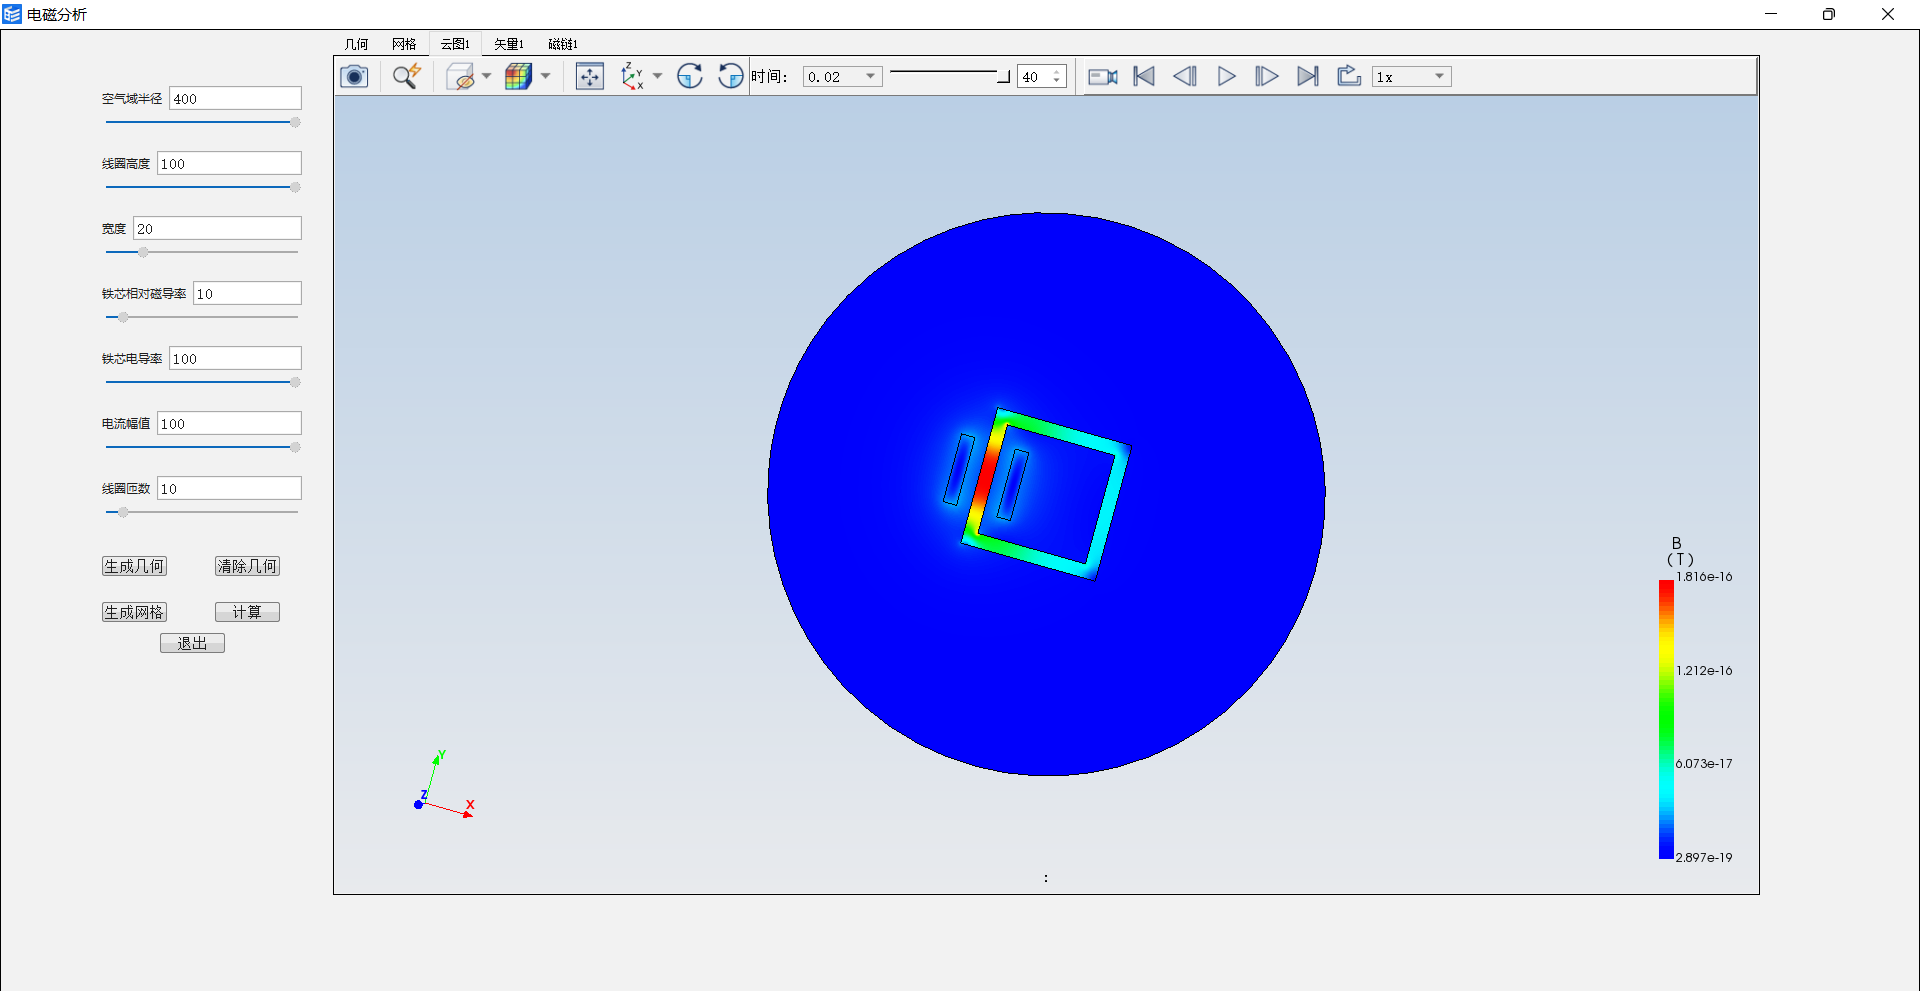Click the 电磁分析 app icon in title bar

pos(12,14)
